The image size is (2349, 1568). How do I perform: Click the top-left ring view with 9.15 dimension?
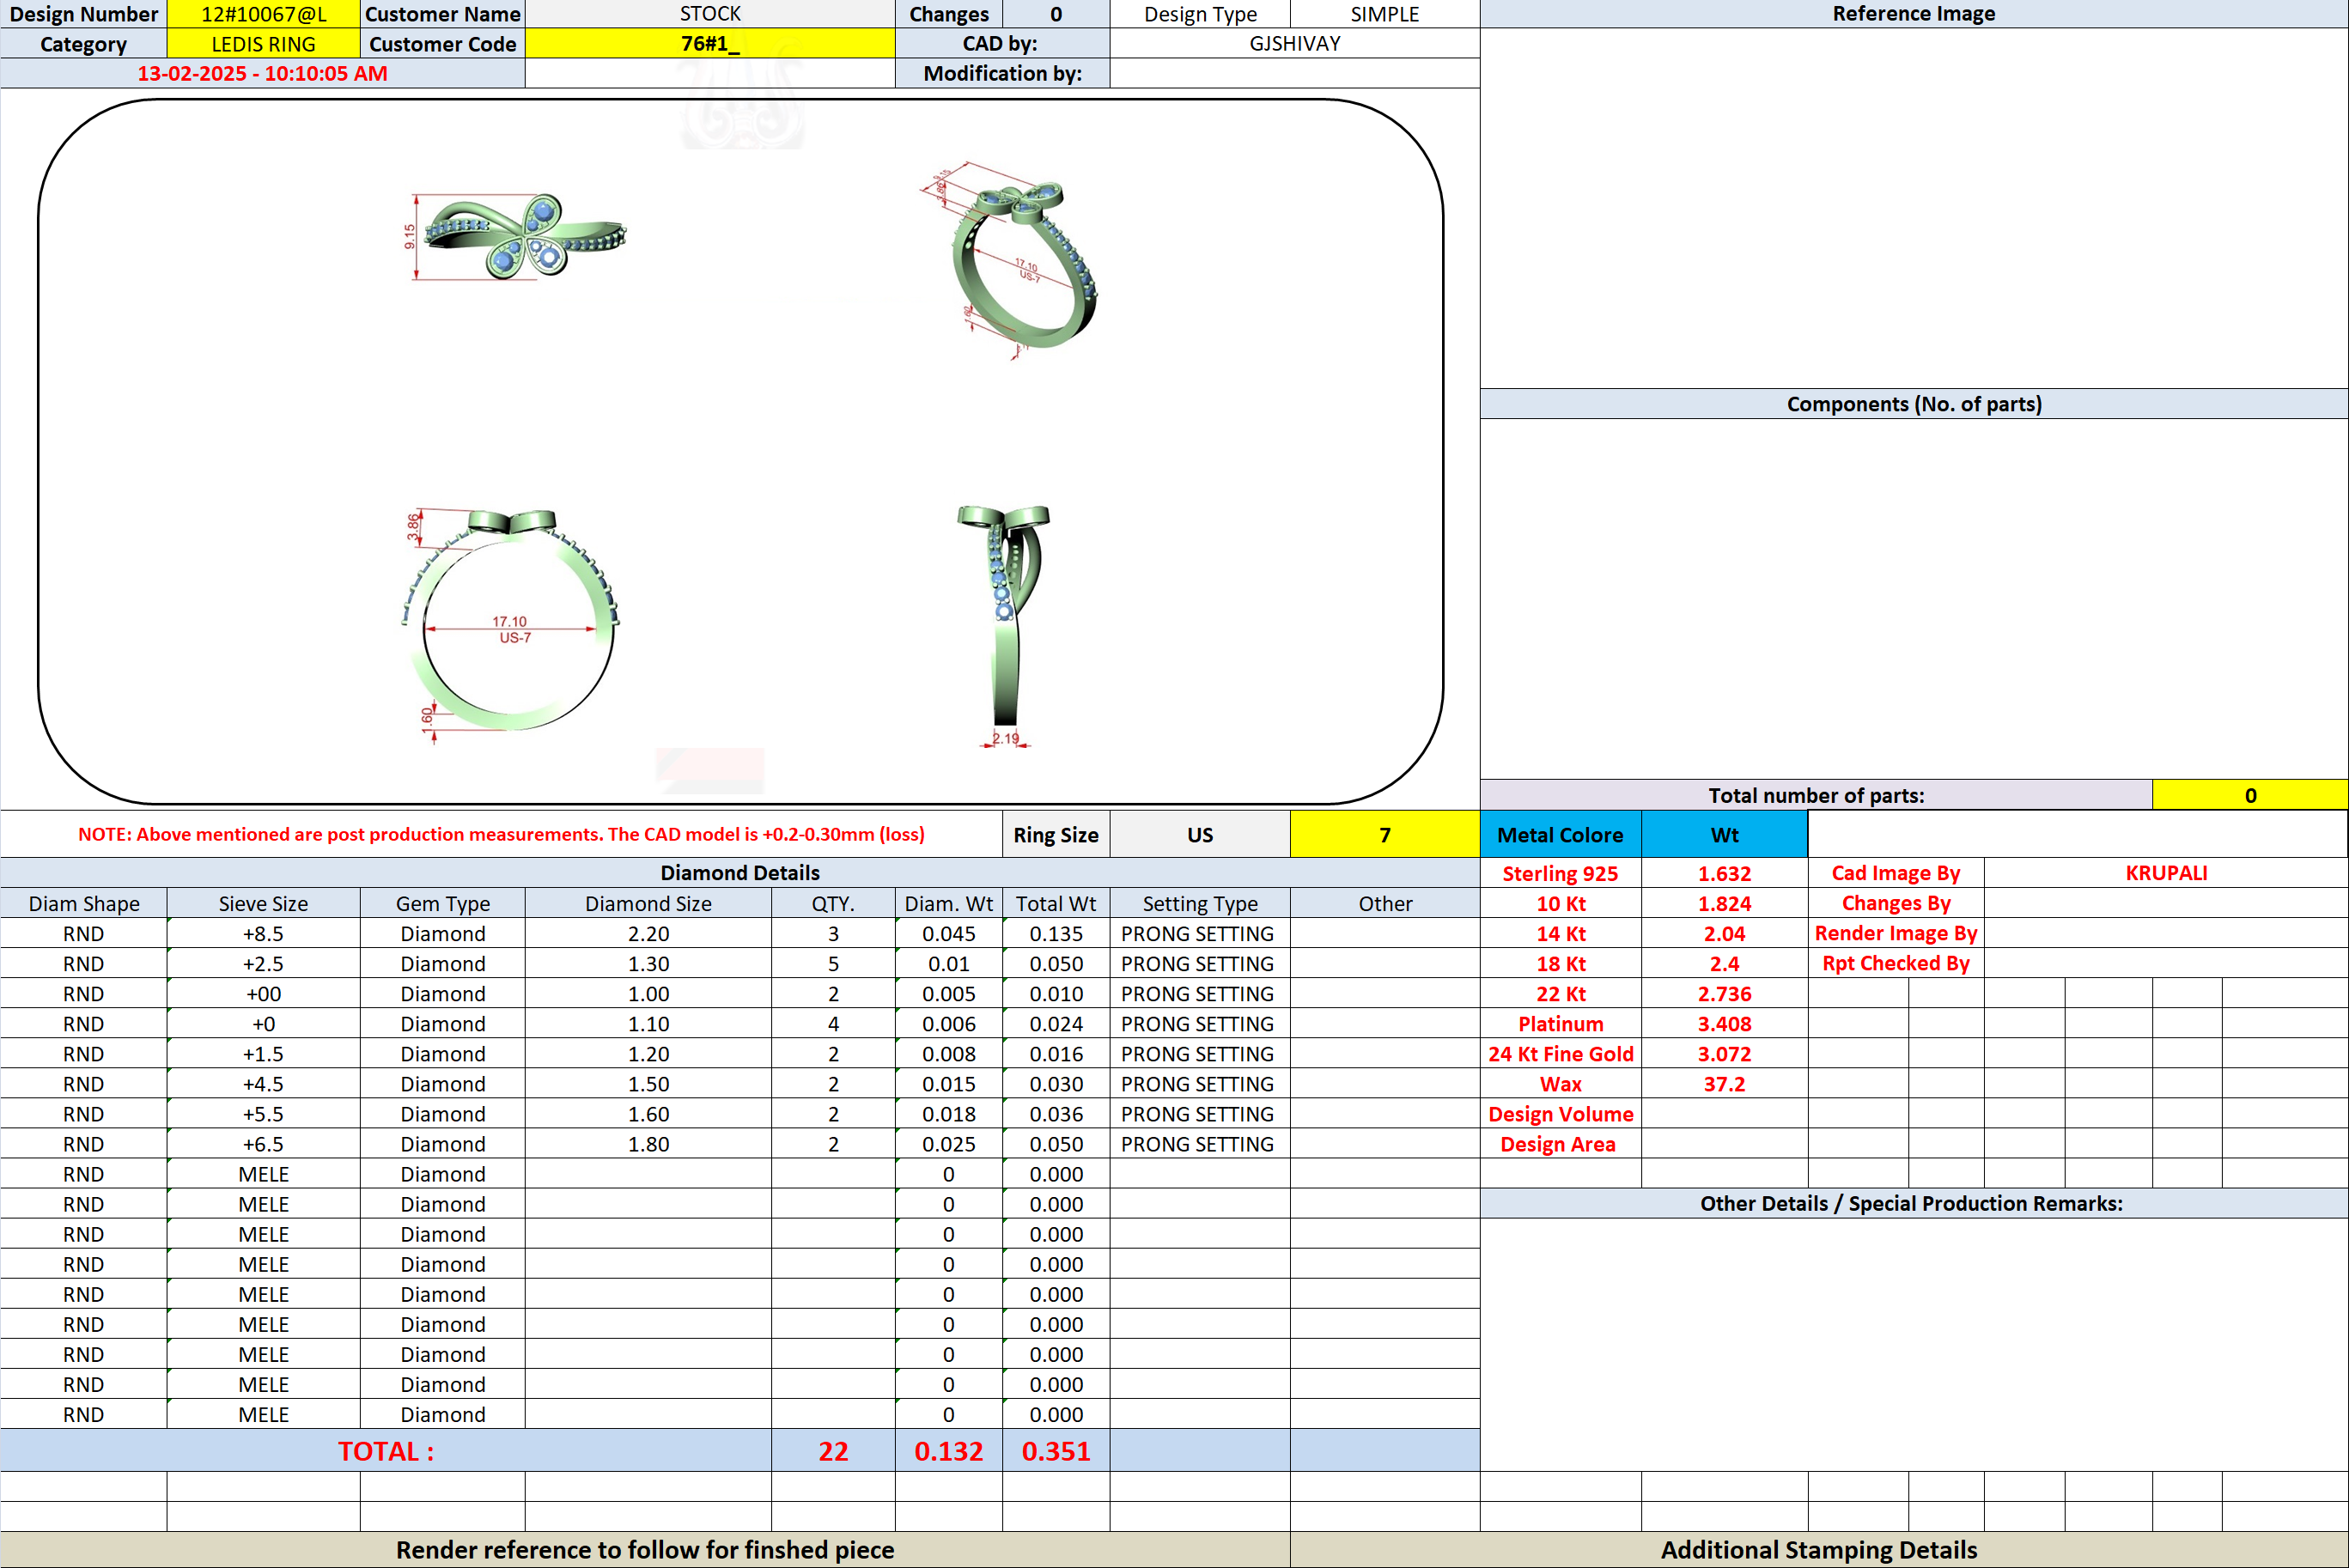coord(515,236)
